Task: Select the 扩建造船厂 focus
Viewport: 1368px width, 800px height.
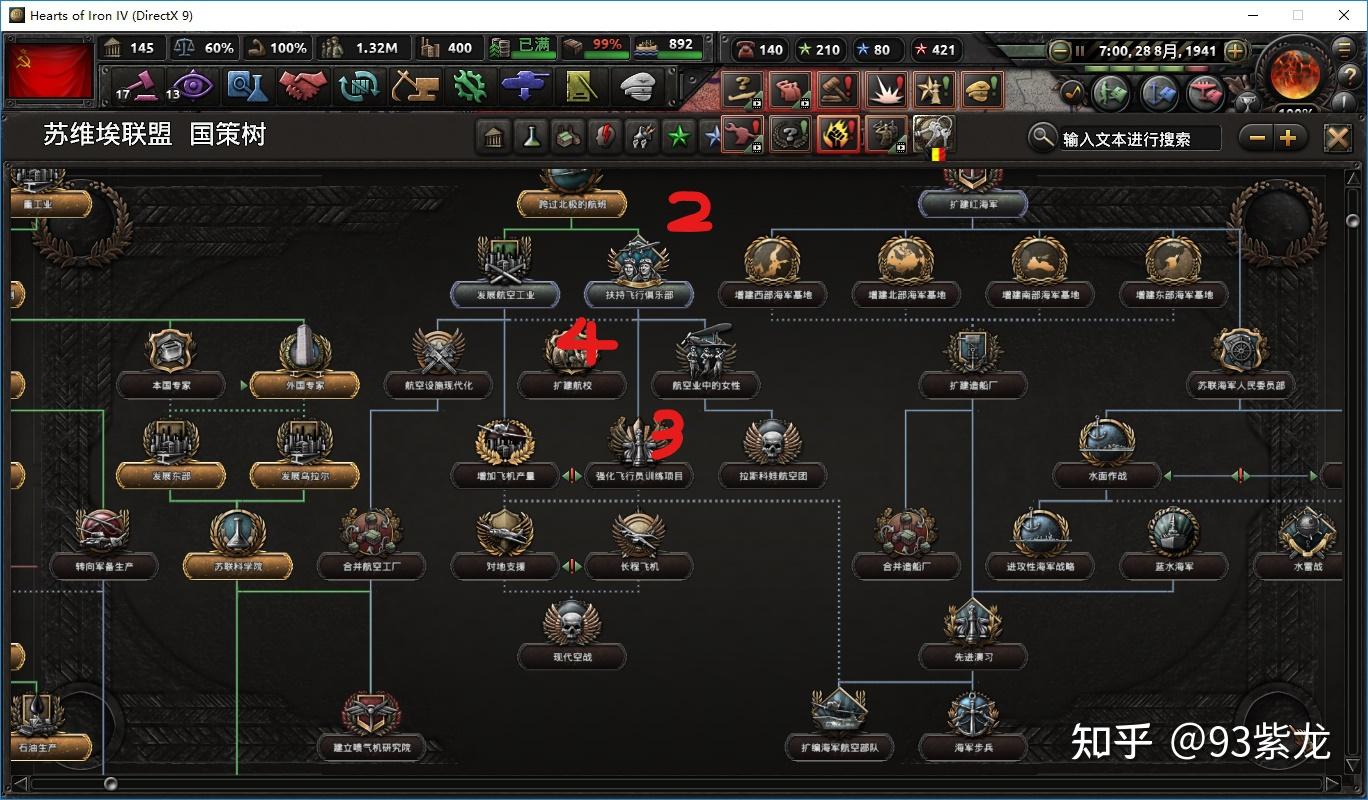Action: pos(973,363)
